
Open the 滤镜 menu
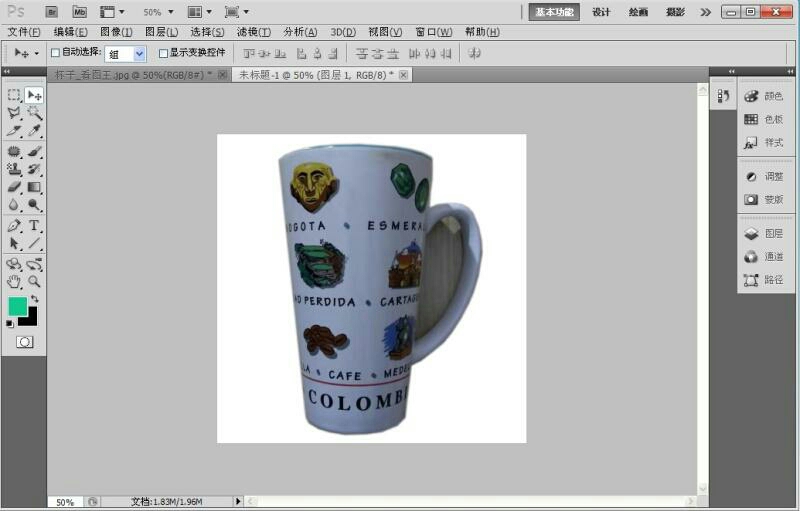pos(254,32)
